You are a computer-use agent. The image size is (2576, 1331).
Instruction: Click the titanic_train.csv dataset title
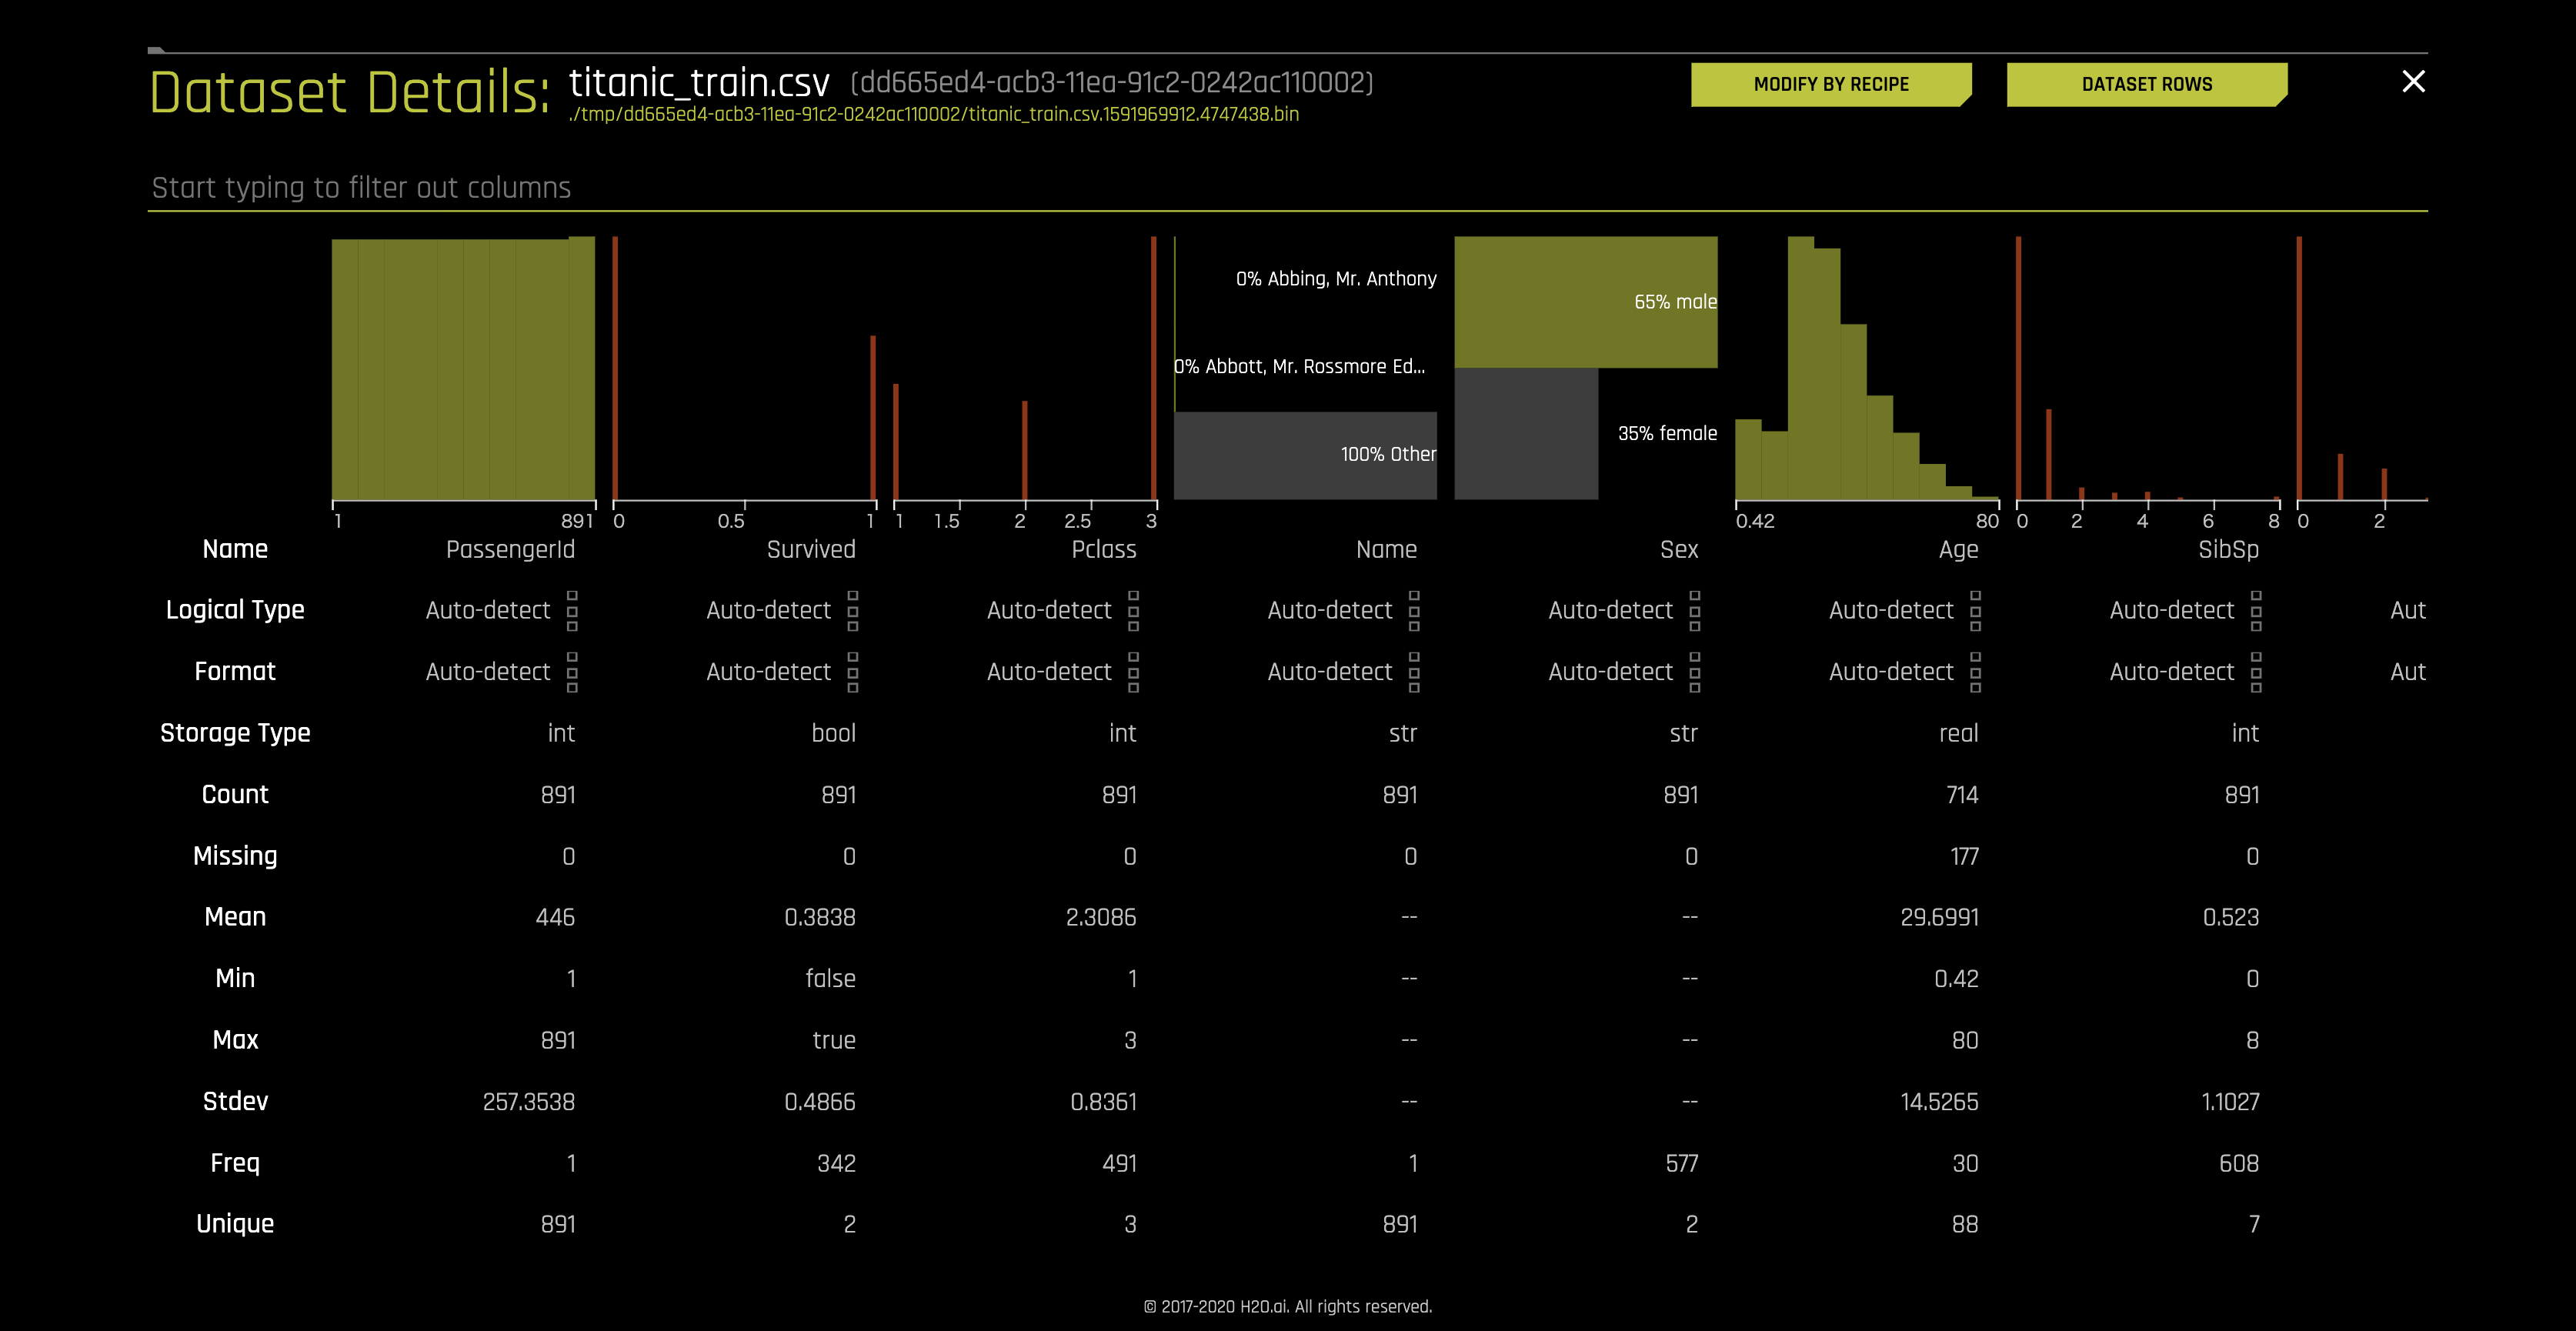coord(699,82)
